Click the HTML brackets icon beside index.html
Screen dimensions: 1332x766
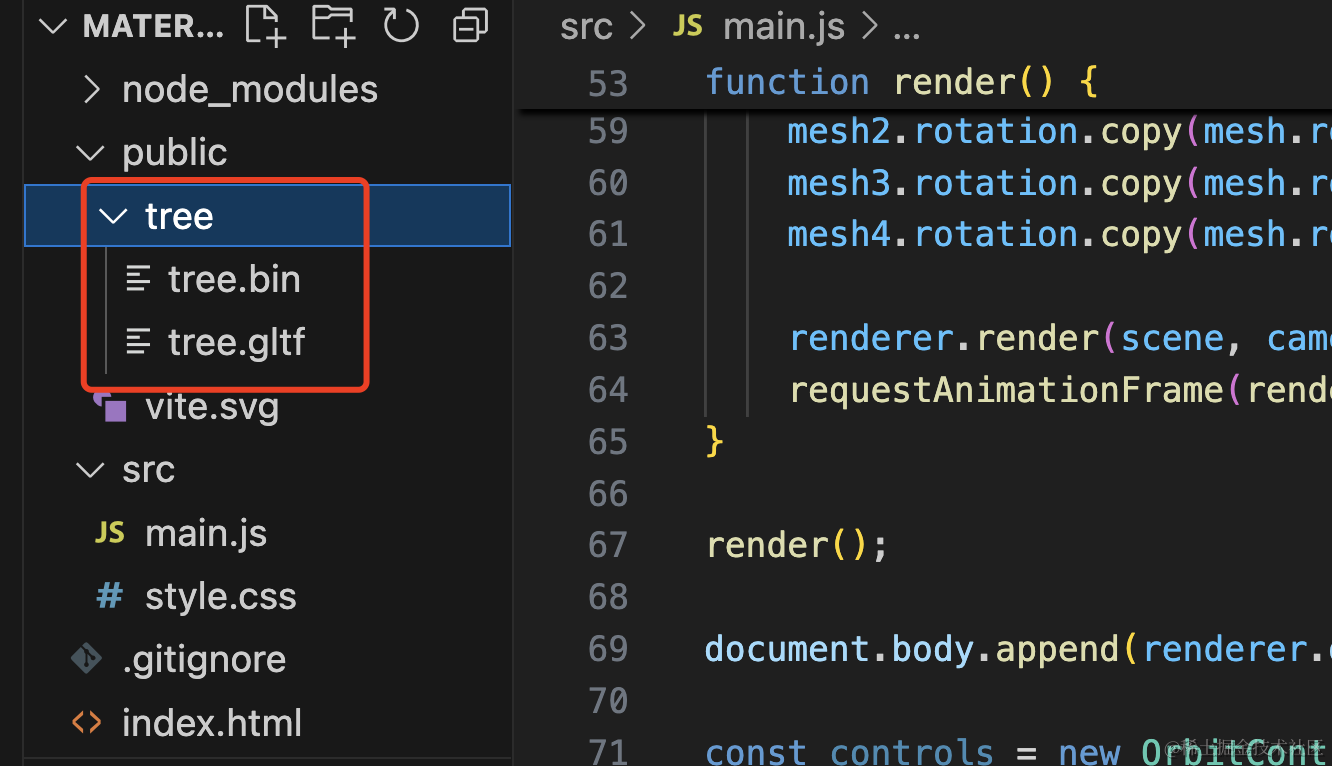pyautogui.click(x=87, y=723)
